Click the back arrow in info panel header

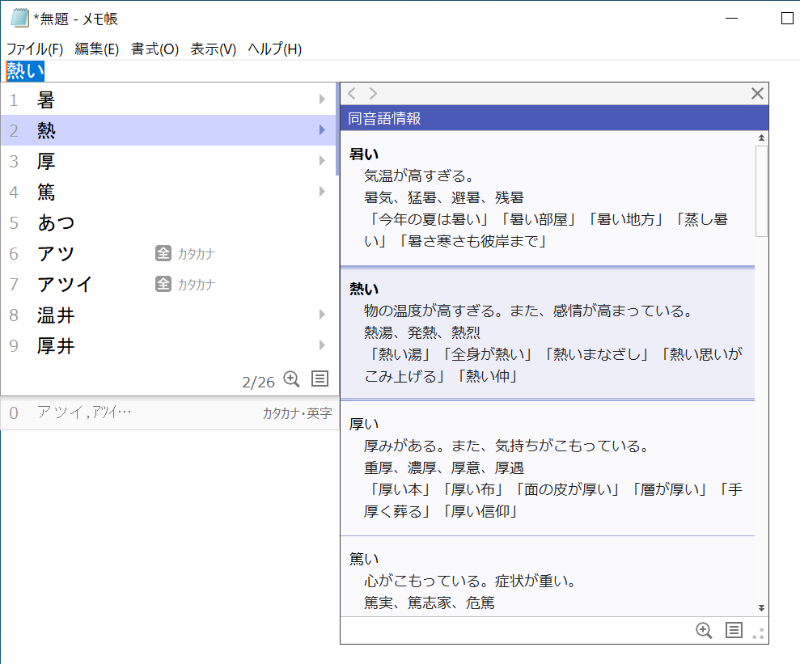352,94
